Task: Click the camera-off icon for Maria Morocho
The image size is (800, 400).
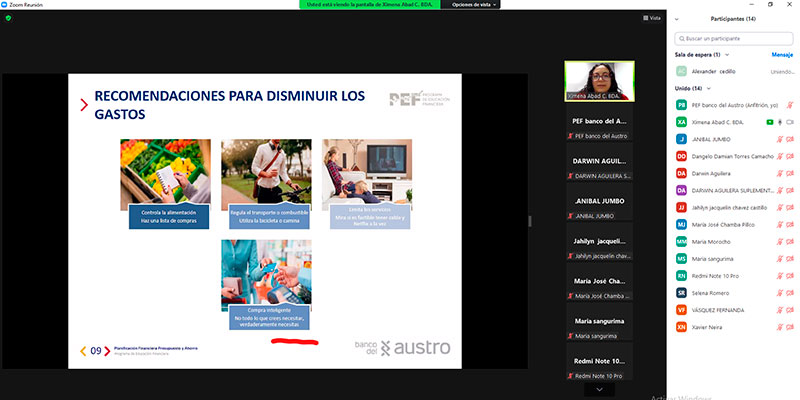Action: pos(790,242)
